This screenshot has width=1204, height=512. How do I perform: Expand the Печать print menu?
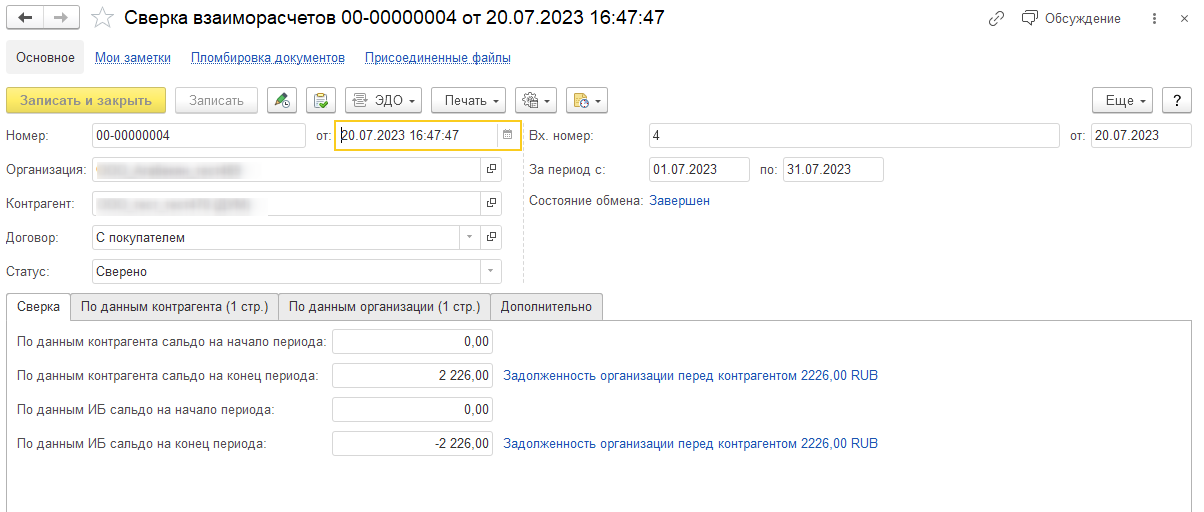point(471,100)
